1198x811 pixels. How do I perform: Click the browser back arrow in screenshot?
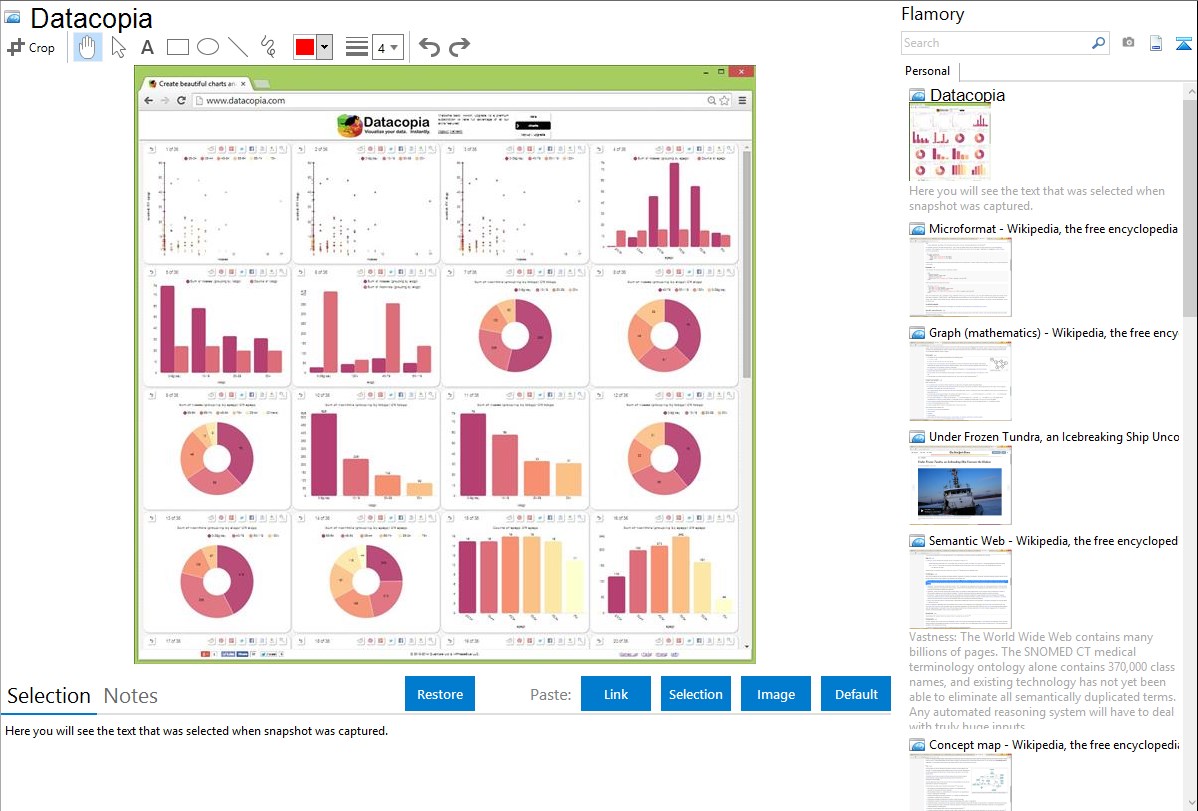[149, 100]
